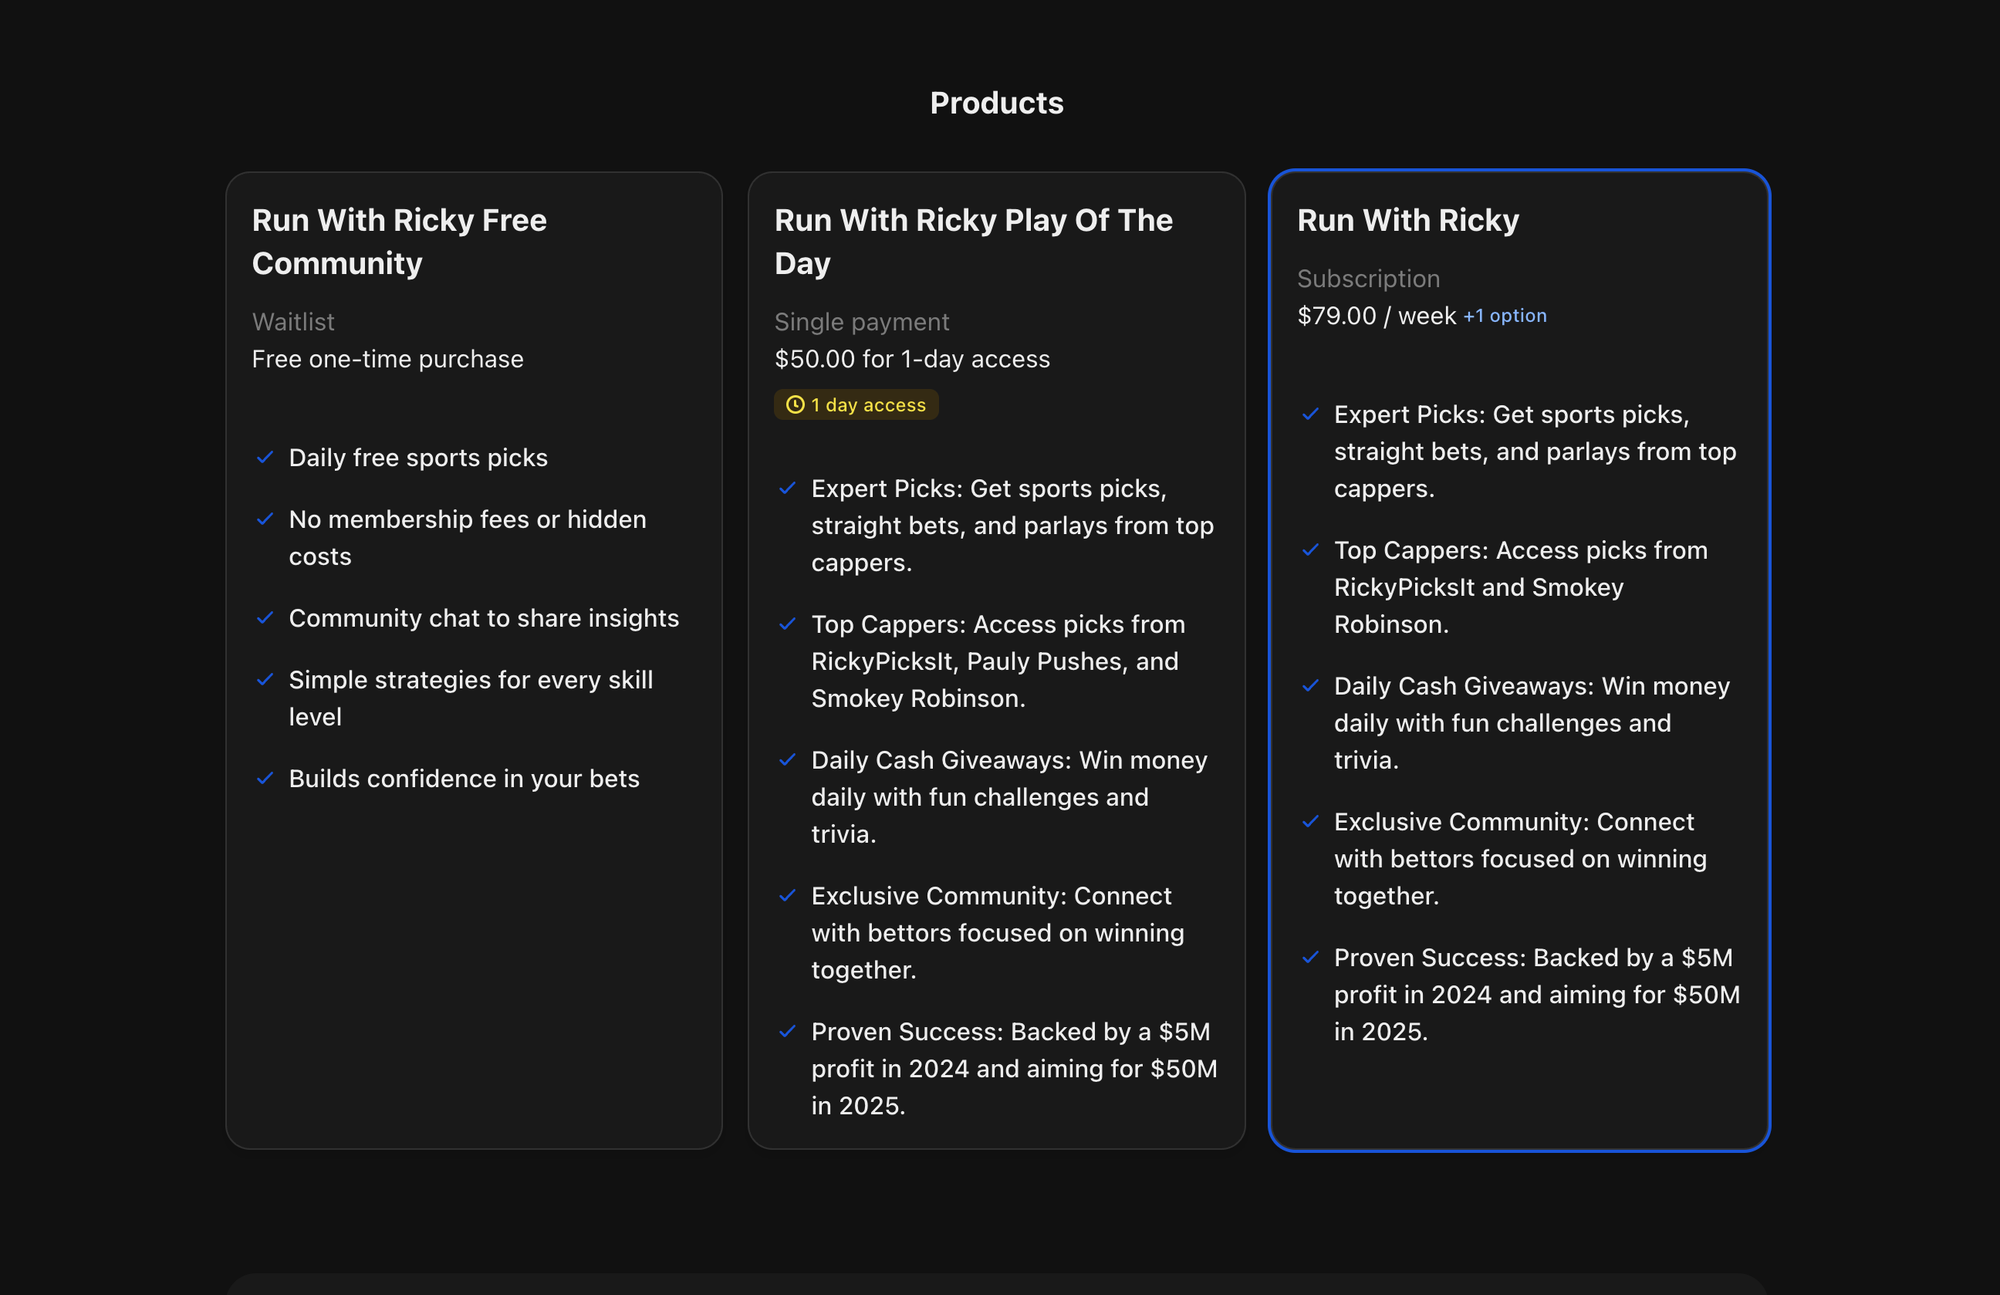
Task: Click checkmark beside Builds confidence in your bets
Action: pos(265,778)
